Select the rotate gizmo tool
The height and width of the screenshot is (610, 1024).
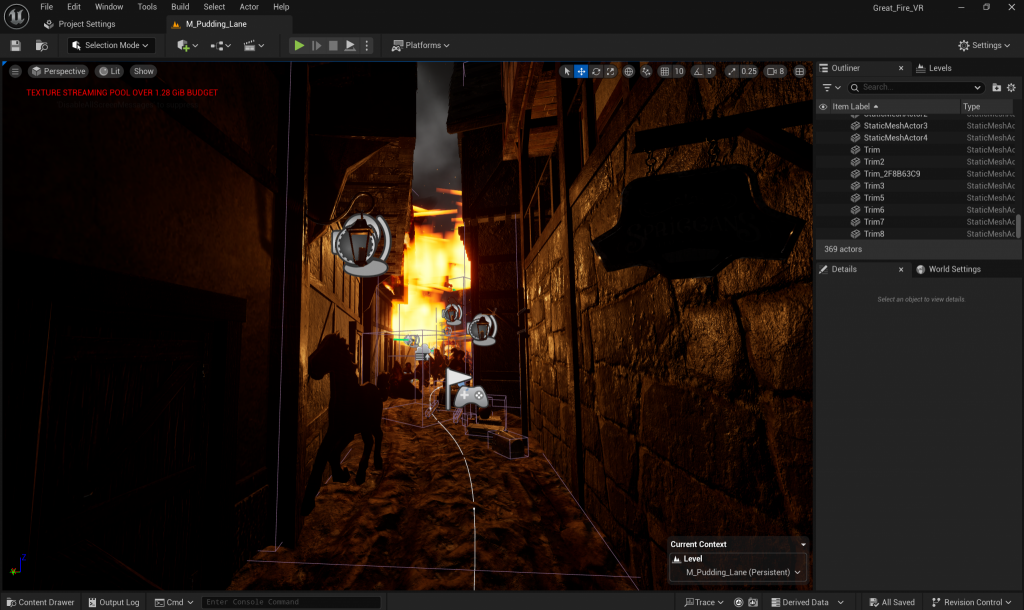(596, 71)
